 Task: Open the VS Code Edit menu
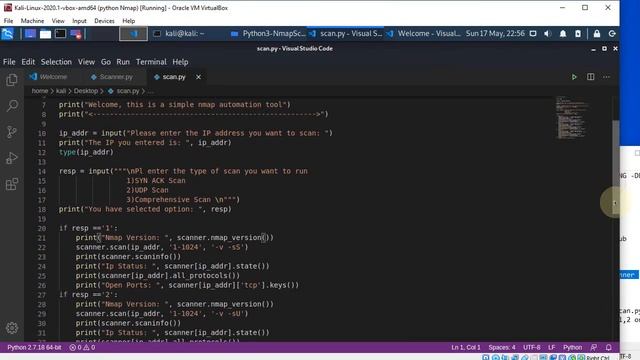(x=28, y=62)
